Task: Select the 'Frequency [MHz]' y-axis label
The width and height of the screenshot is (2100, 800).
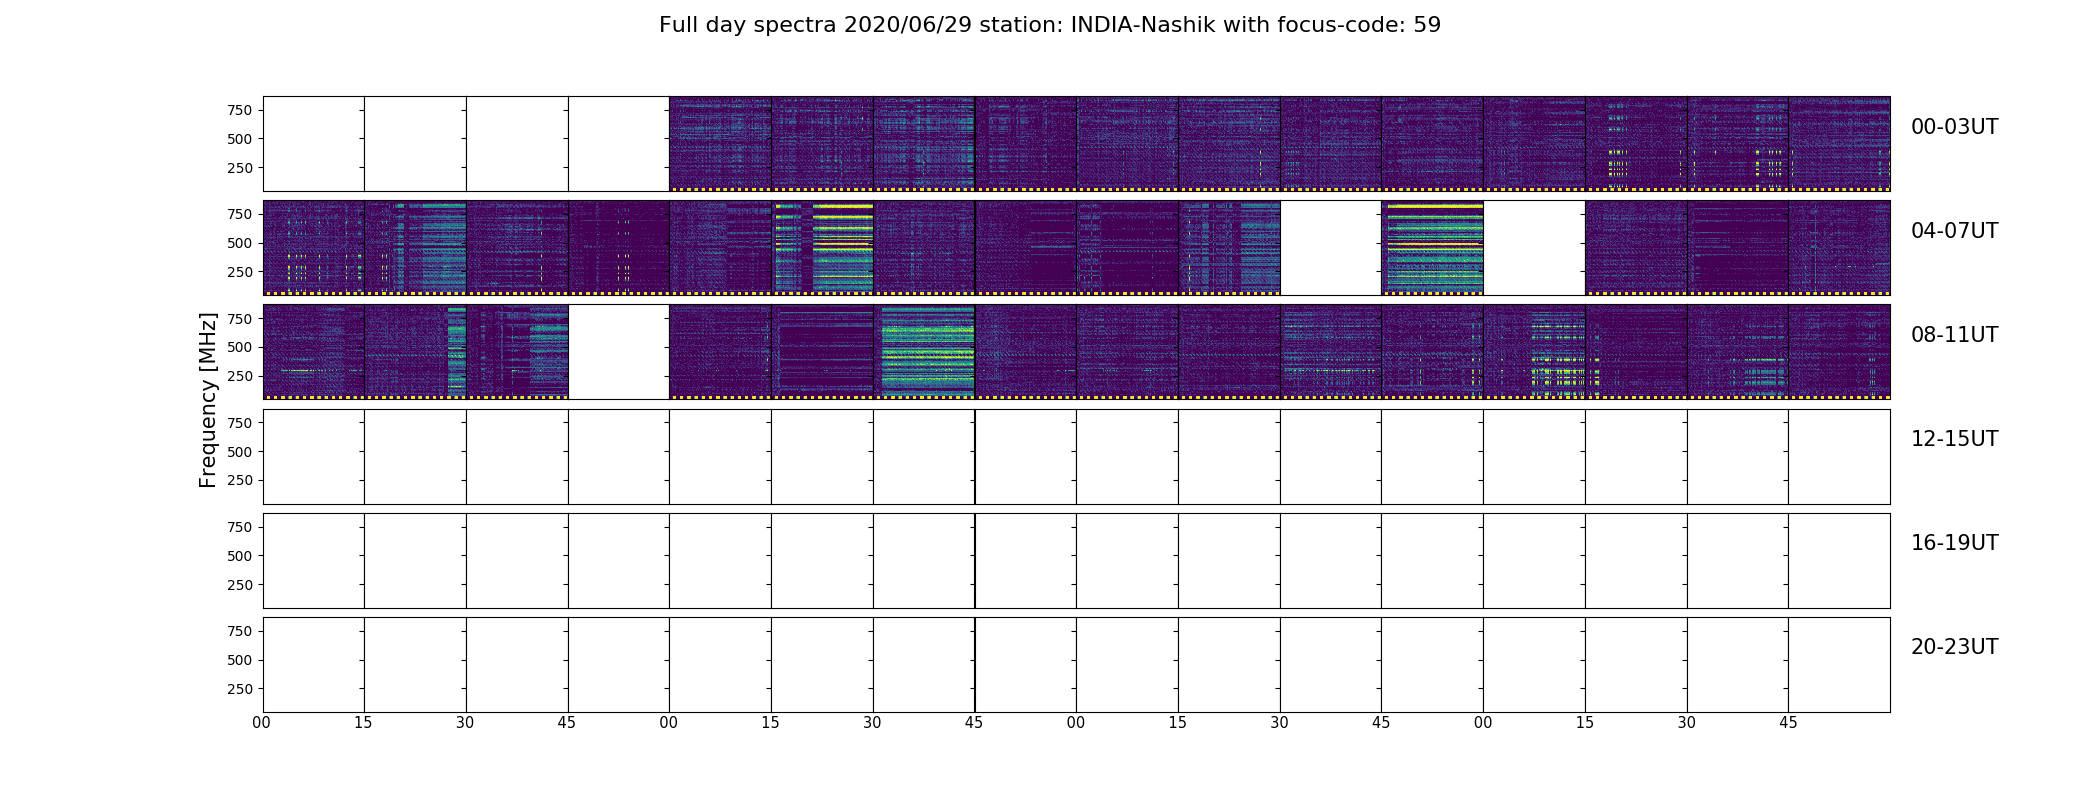Action: (208, 400)
